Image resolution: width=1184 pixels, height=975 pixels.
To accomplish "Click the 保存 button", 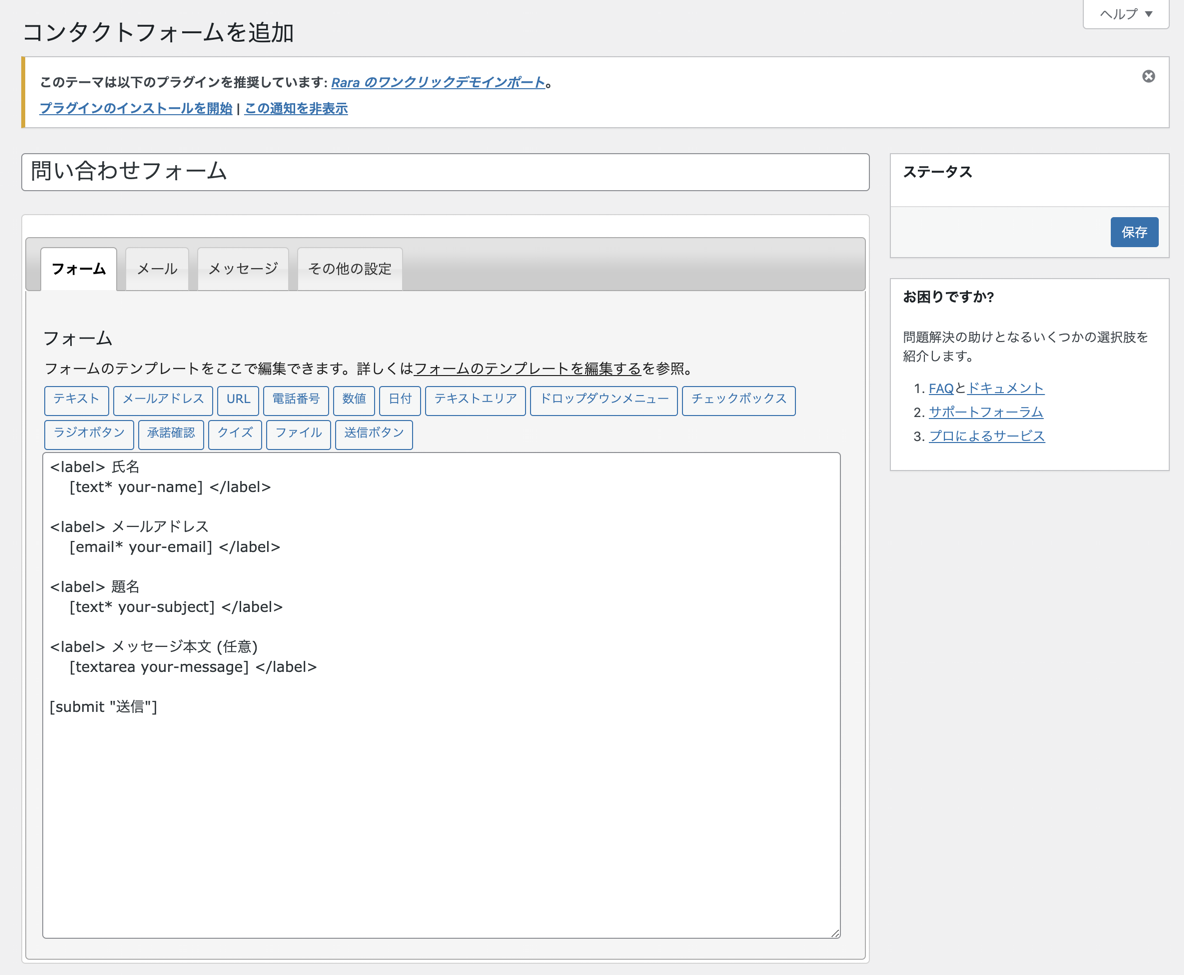I will point(1134,232).
